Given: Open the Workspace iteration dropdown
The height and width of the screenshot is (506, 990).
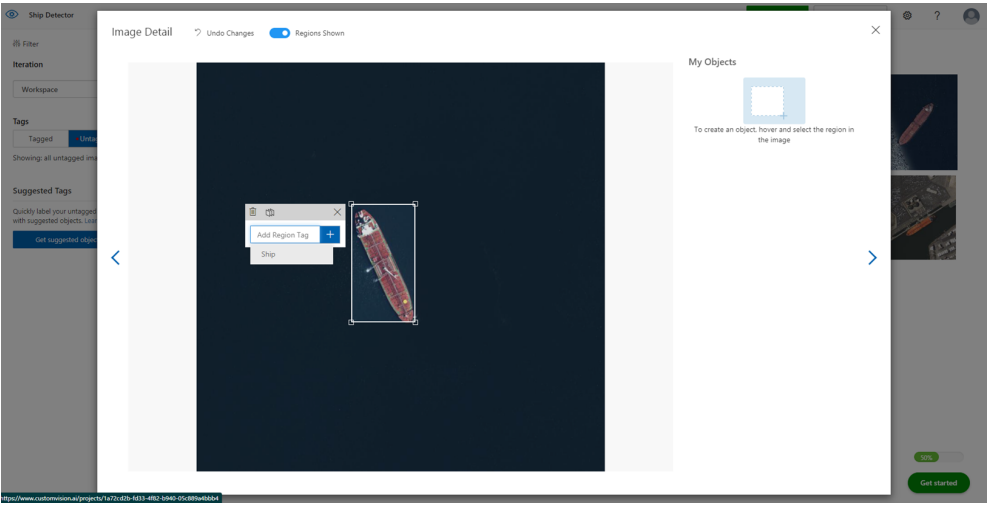Looking at the screenshot, I should pyautogui.click(x=55, y=90).
